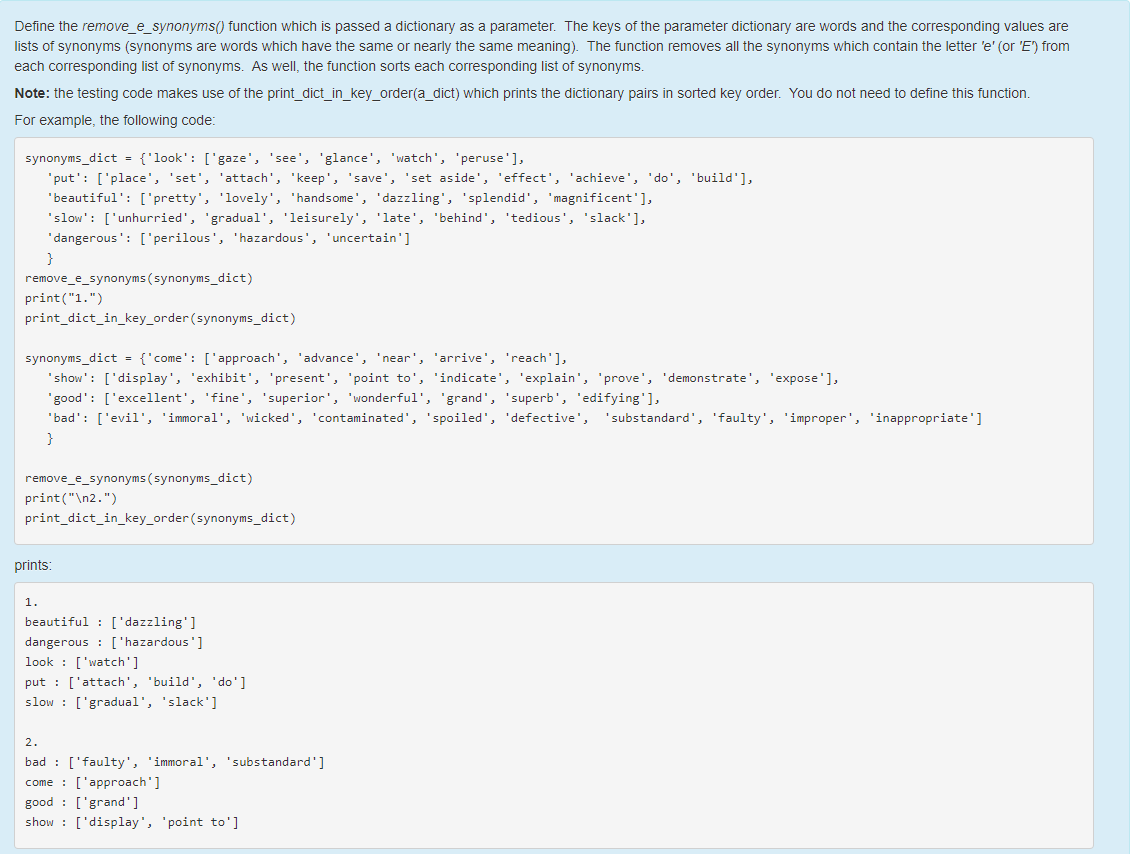Click the bolded Note: label

tap(28, 93)
